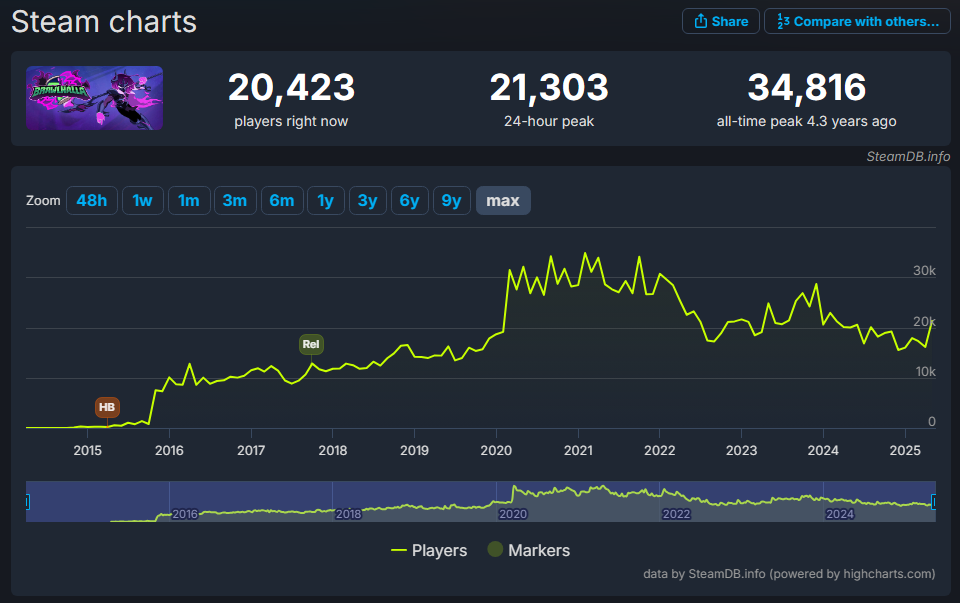Click the 34,816 all-time peak value
960x603 pixels.
(807, 88)
